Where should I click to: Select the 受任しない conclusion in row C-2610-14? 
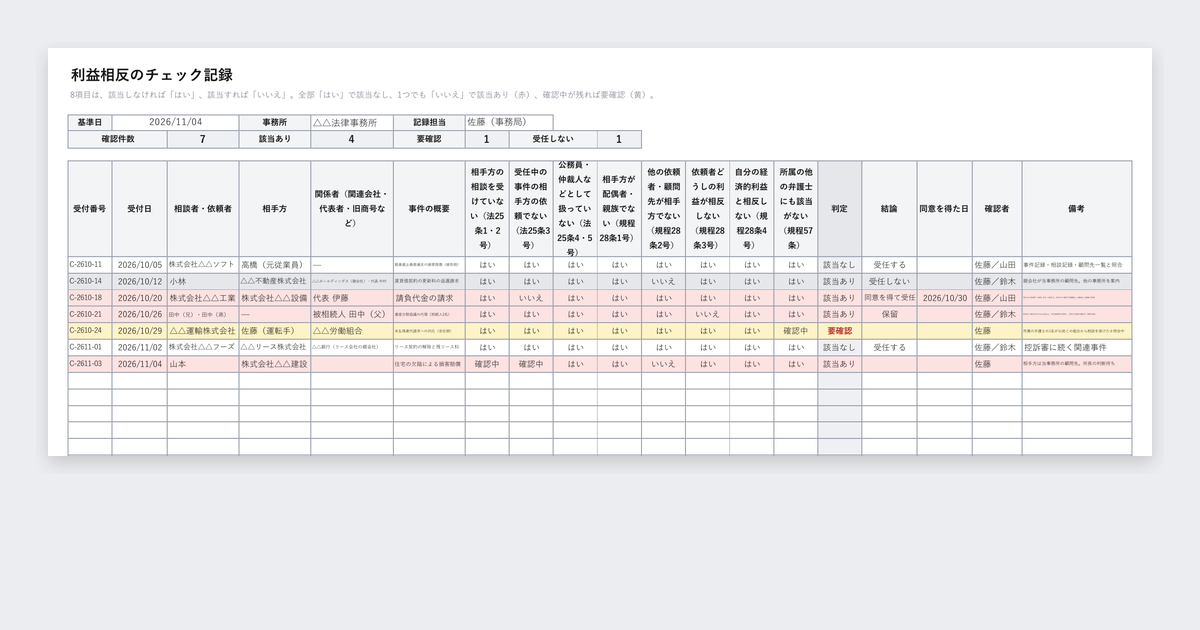(x=889, y=282)
